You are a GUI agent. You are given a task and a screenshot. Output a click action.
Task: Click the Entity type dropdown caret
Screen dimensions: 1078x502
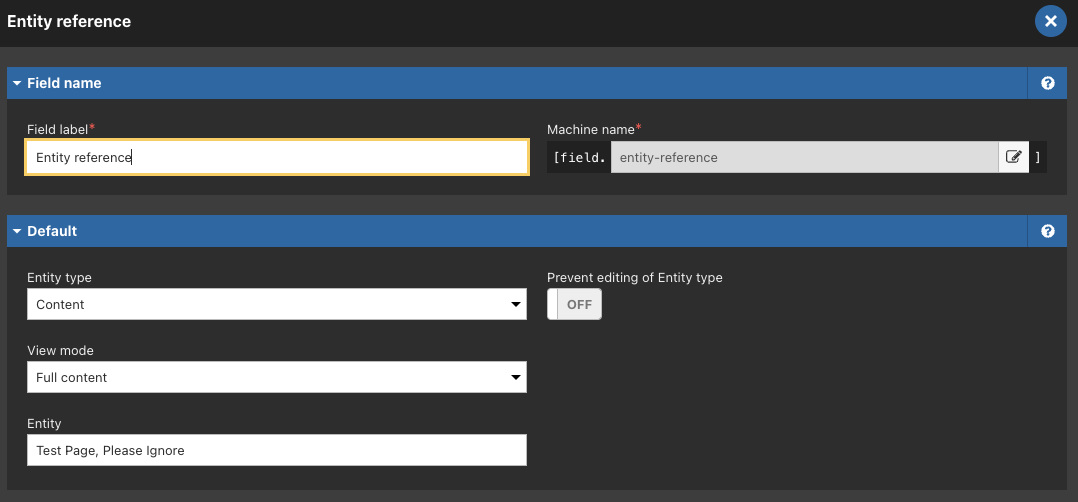point(516,305)
